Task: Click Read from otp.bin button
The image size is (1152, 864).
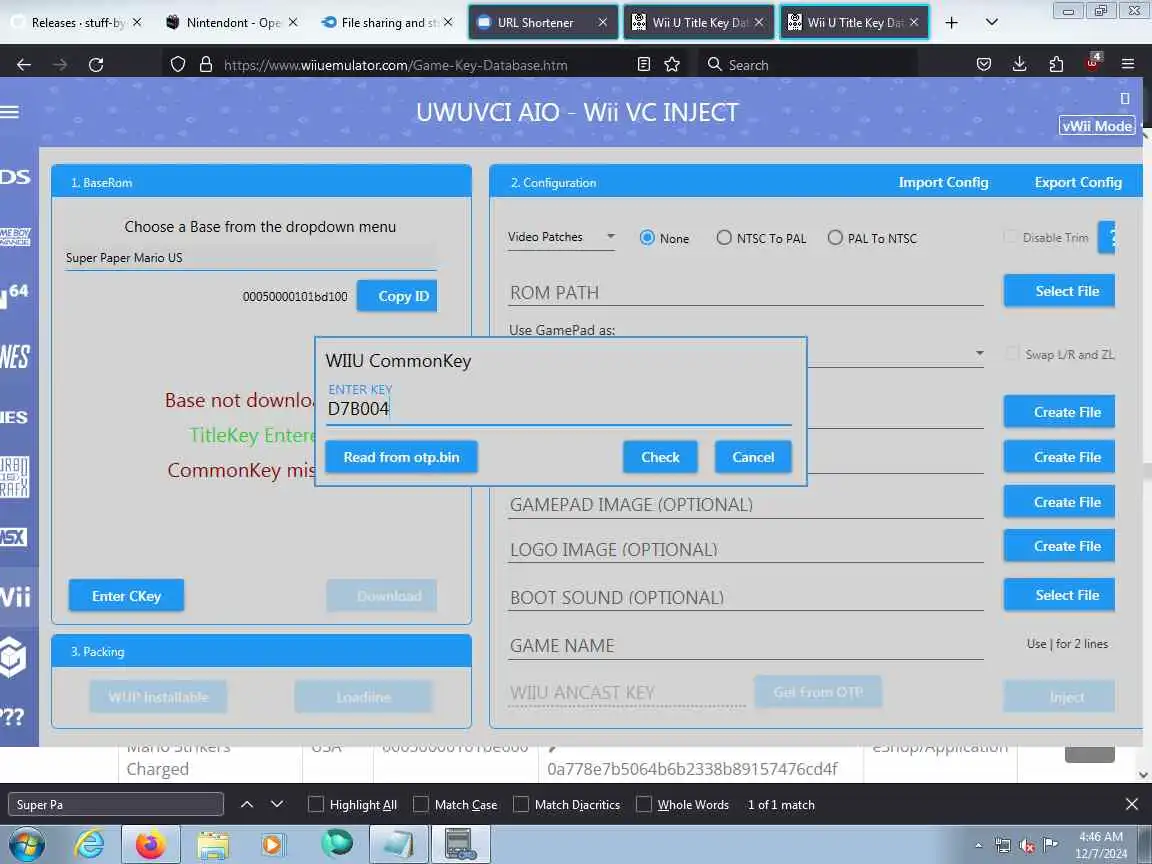Action: click(x=401, y=457)
